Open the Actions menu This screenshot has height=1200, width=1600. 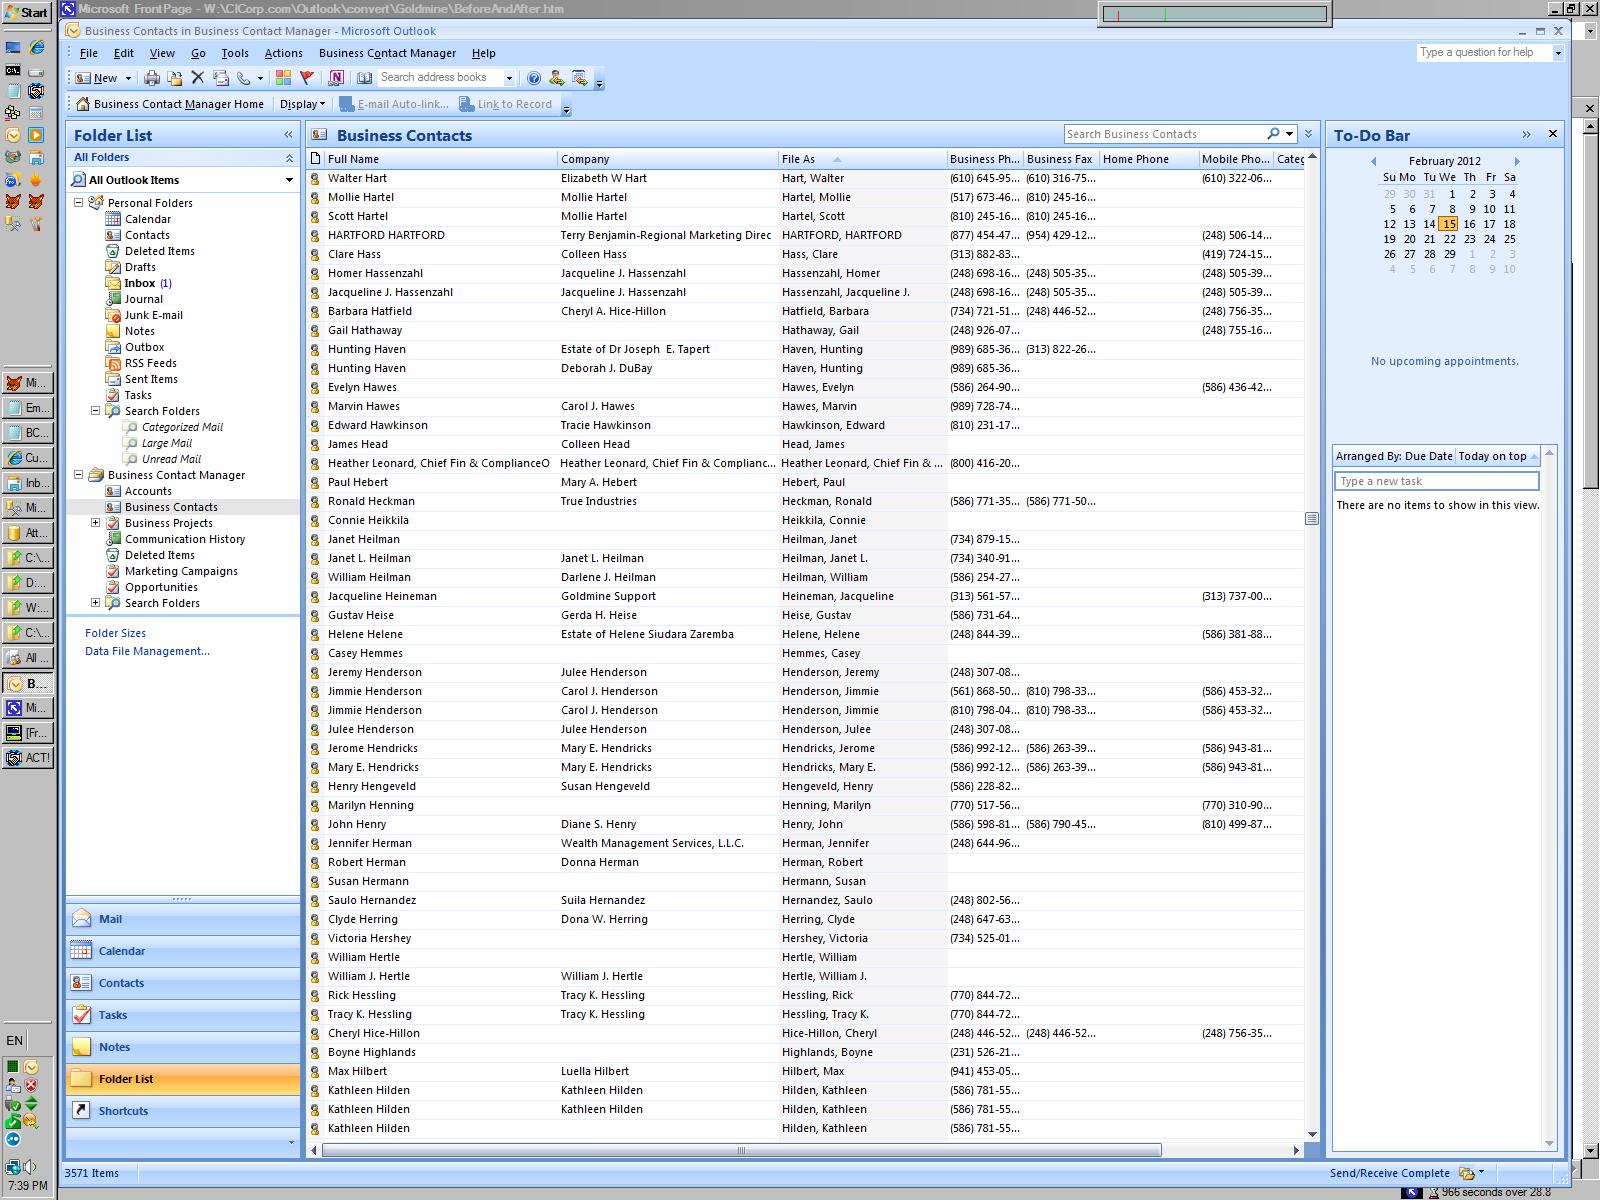283,53
